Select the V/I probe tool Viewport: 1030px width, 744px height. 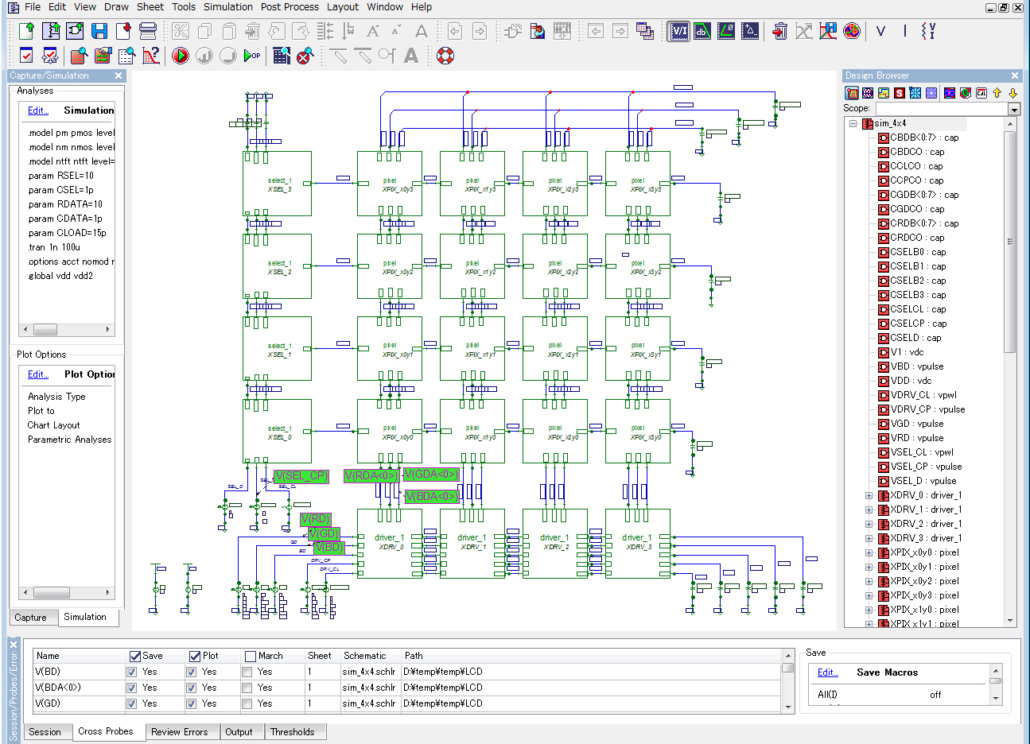679,32
